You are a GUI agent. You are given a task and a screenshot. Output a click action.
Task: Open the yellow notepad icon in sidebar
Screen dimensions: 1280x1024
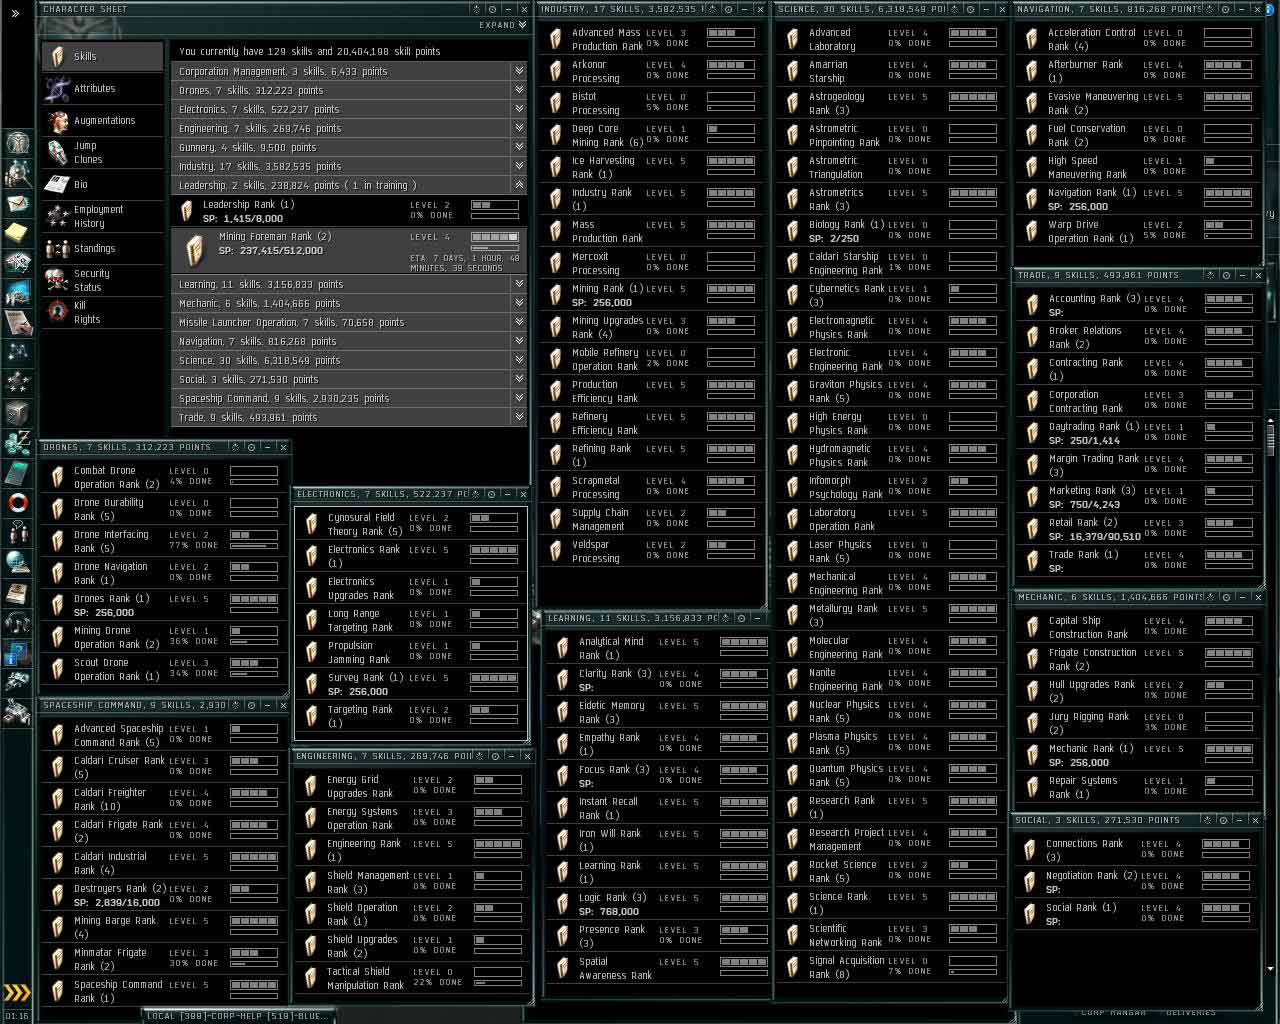17,233
